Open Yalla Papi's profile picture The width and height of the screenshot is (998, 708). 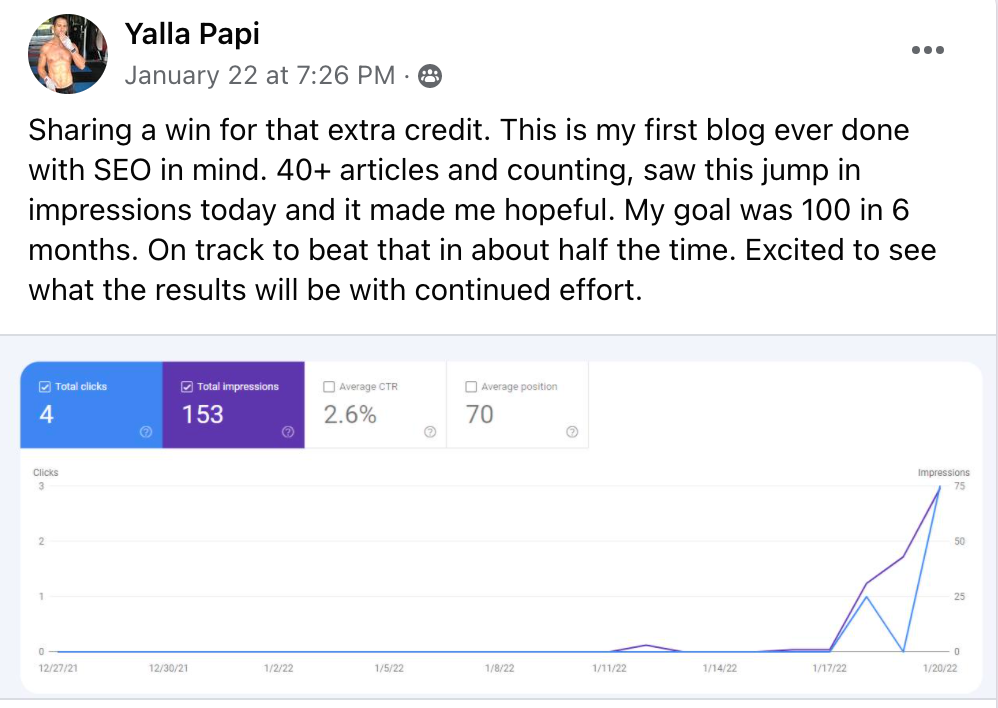[x=68, y=54]
